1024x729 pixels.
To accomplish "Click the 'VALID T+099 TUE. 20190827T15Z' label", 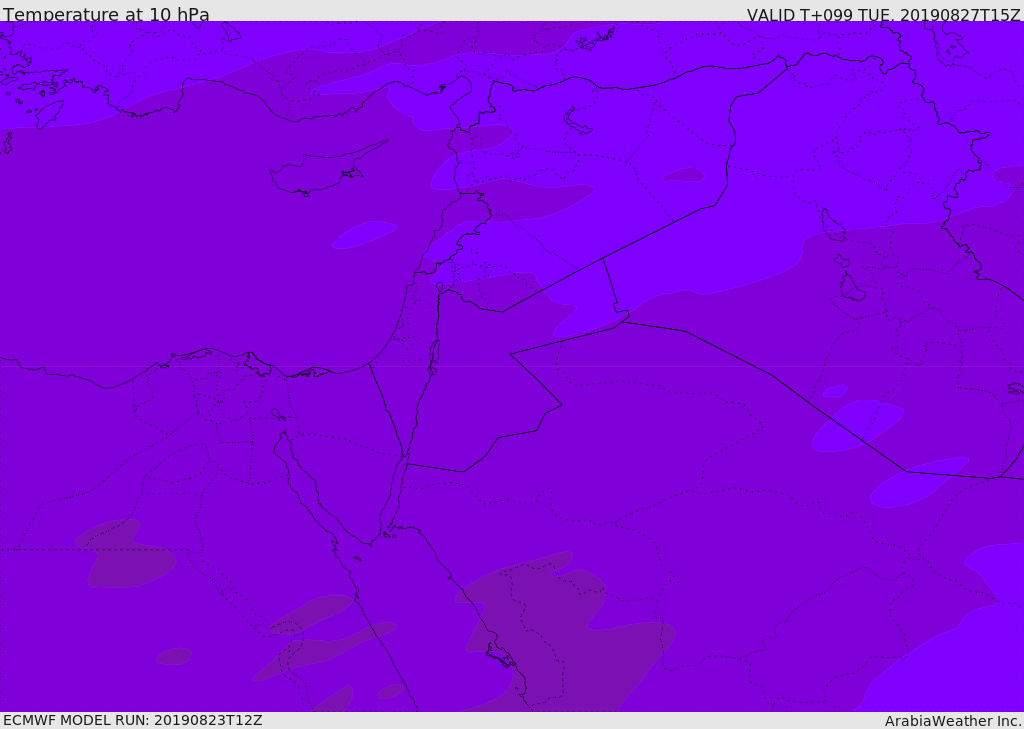I will coord(884,15).
